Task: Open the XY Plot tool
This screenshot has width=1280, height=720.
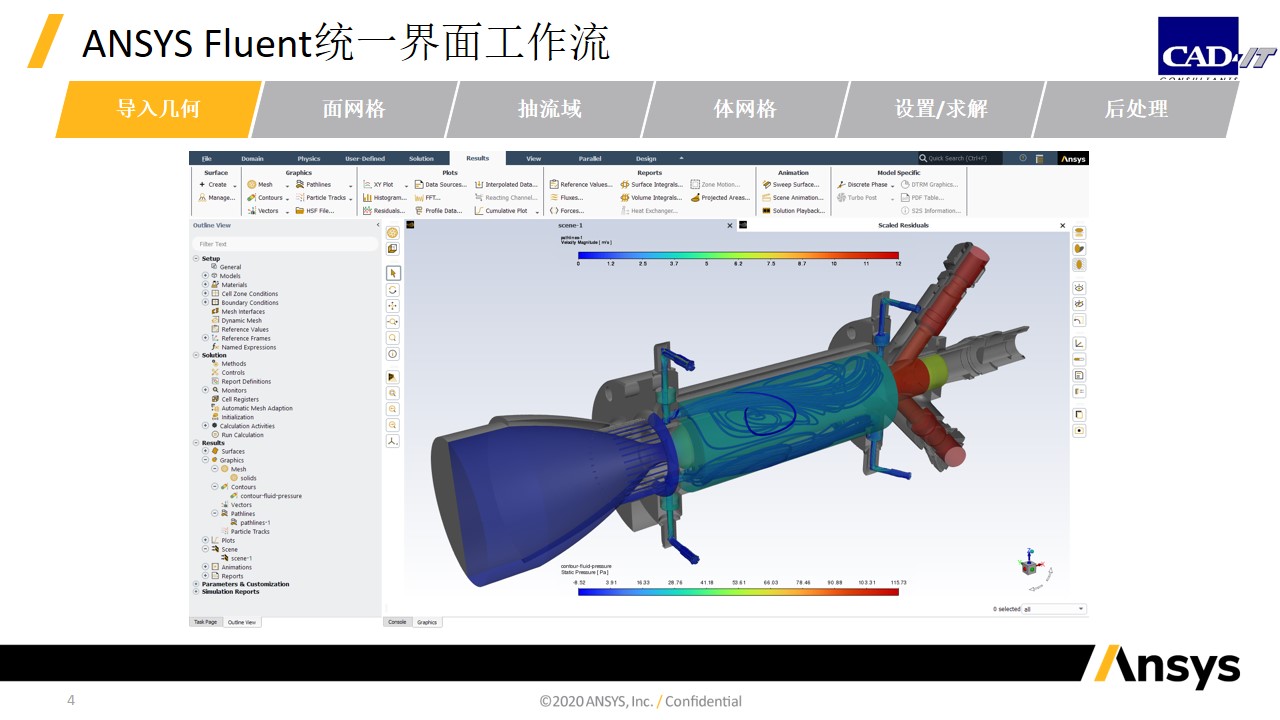Action: 378,185
